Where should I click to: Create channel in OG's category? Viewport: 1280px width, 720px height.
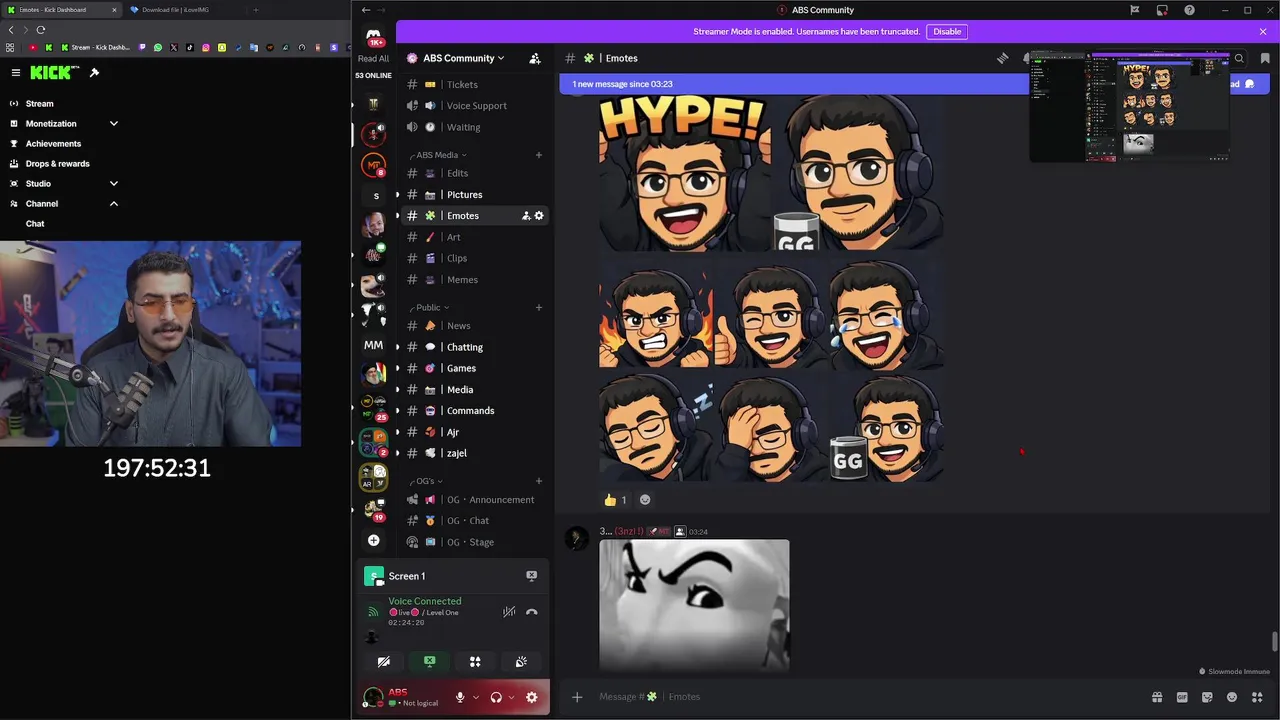point(539,481)
